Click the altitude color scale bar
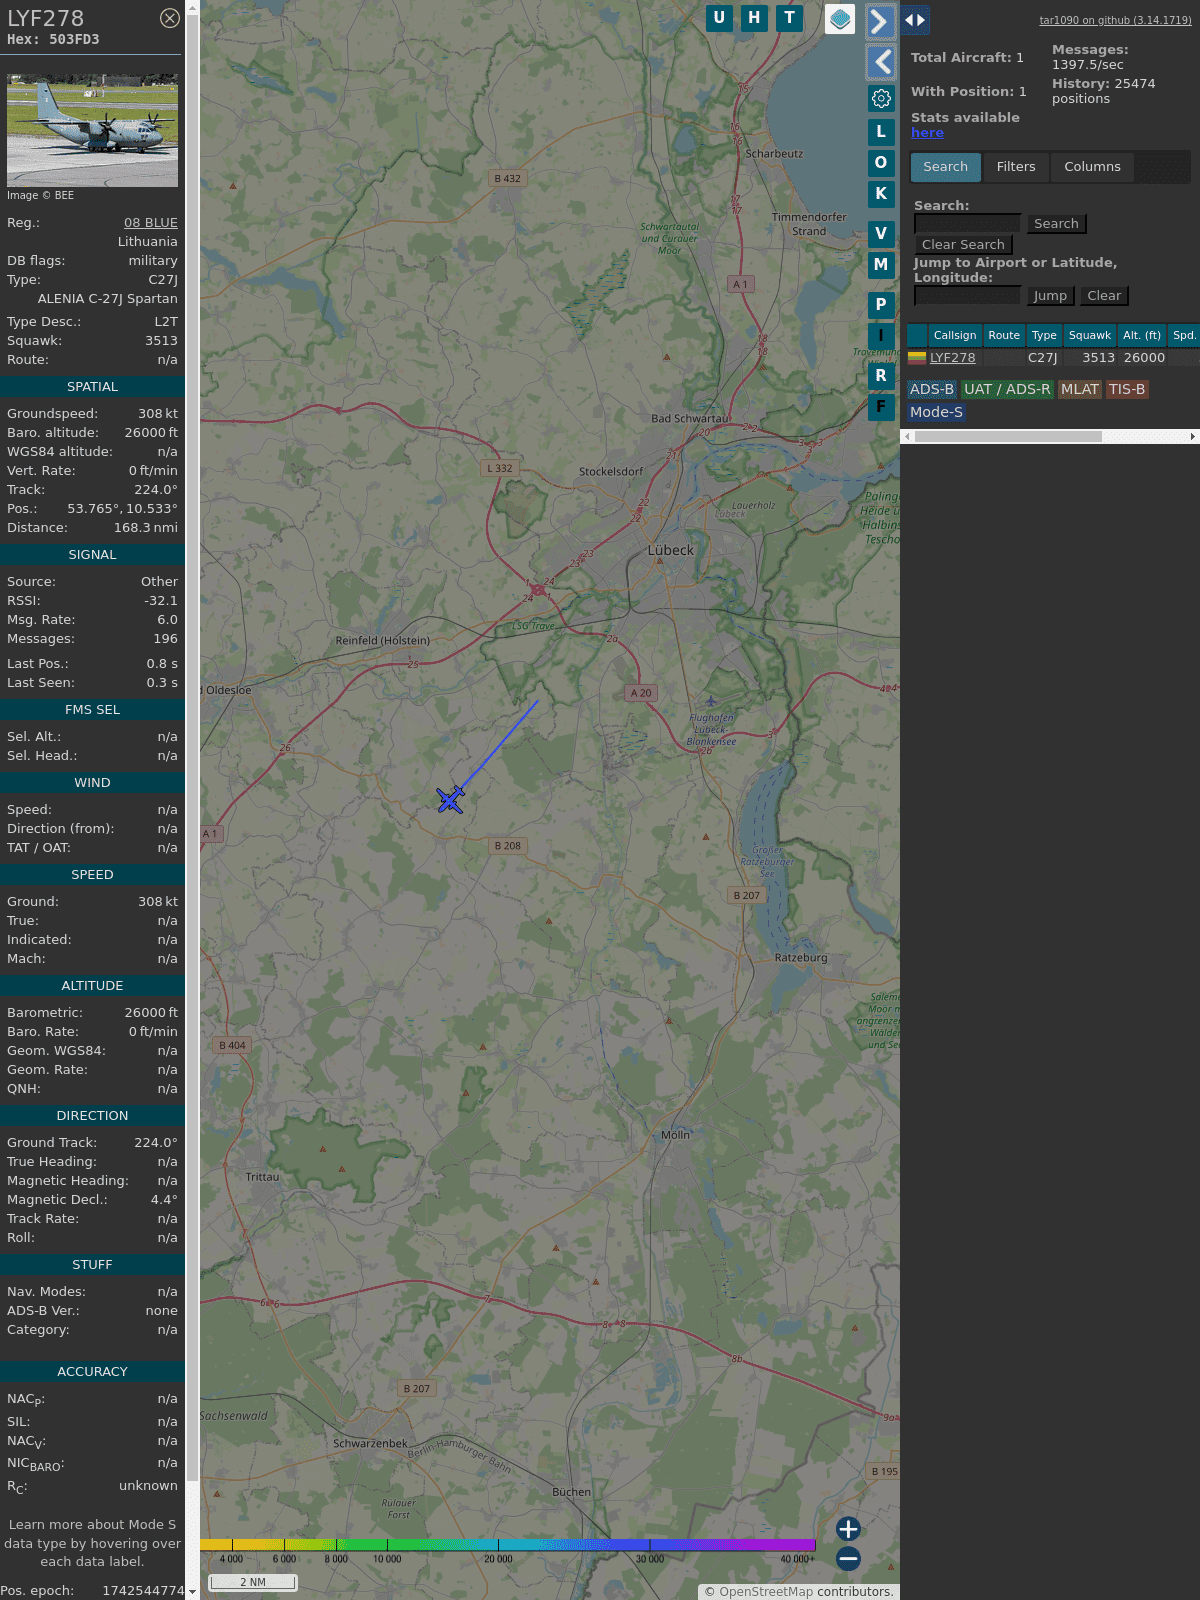This screenshot has height=1600, width=1200. click(508, 1545)
